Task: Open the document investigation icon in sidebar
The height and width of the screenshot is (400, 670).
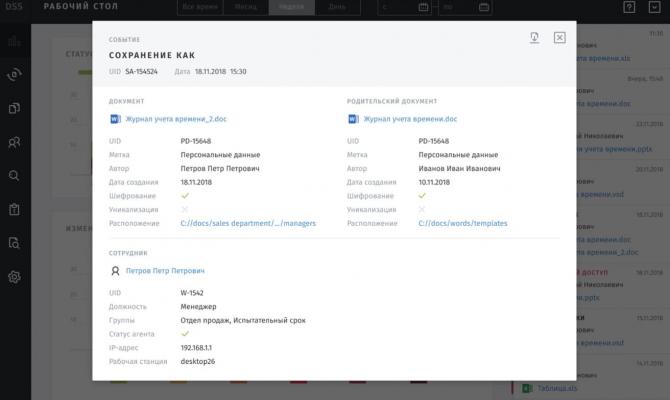Action: coord(14,243)
